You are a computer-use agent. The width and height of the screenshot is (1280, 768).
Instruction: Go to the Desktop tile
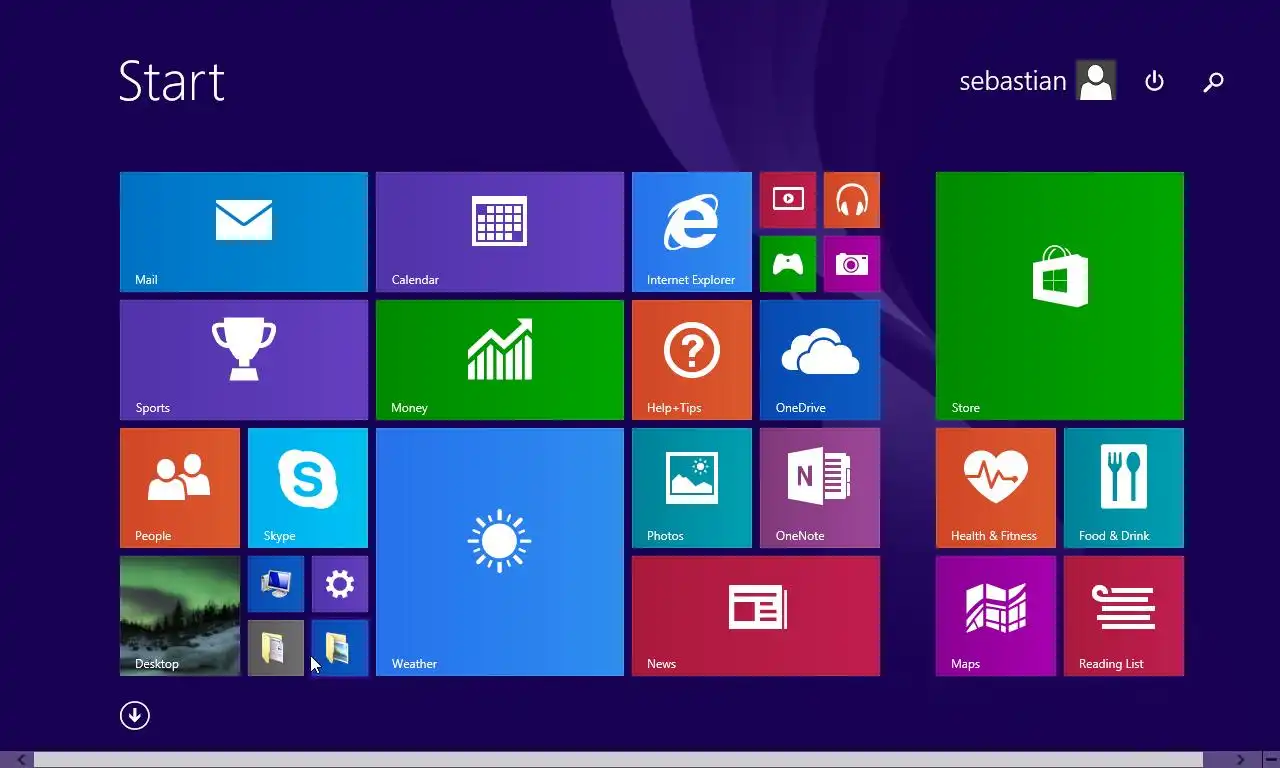click(x=180, y=616)
